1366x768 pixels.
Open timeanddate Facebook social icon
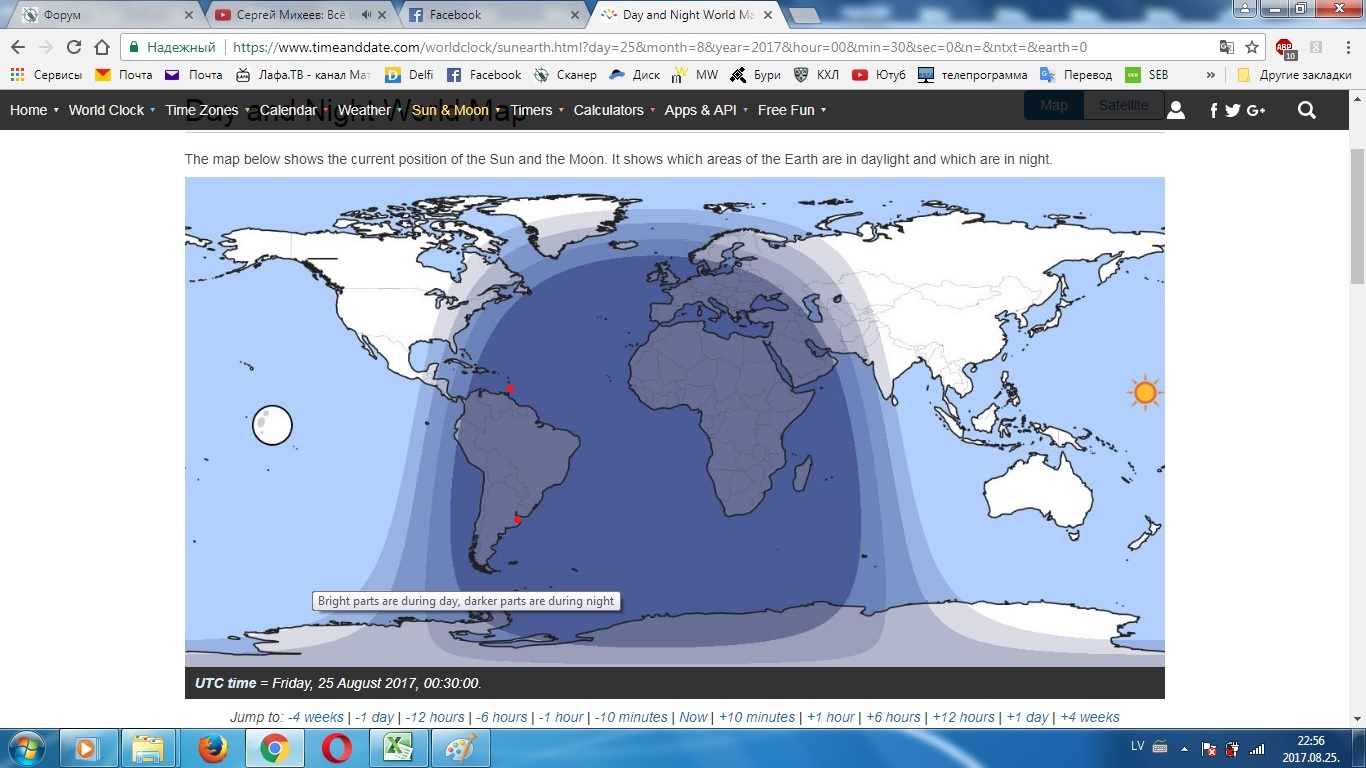(x=1214, y=111)
